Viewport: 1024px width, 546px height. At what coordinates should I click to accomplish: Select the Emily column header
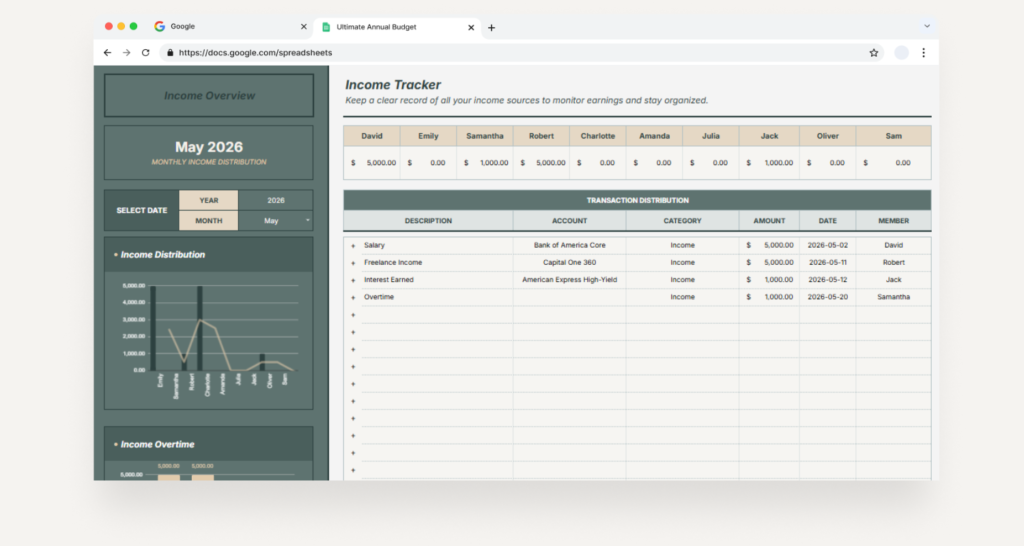[x=428, y=136]
